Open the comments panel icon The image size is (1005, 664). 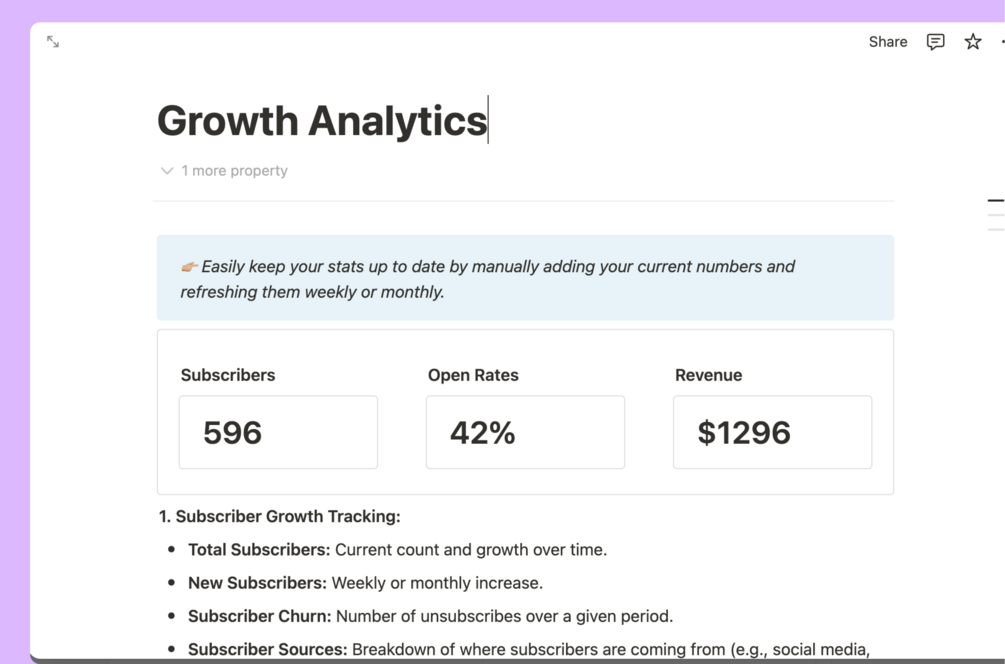coord(935,42)
